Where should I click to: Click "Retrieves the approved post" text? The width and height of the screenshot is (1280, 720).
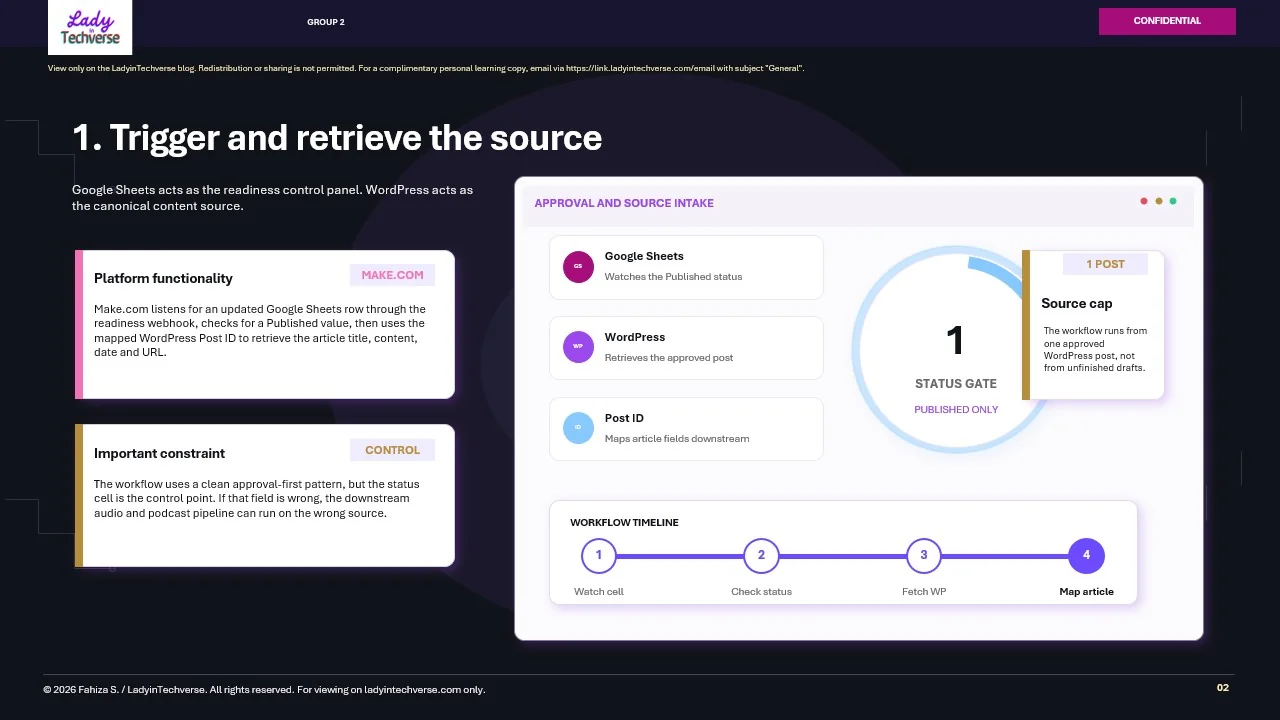669,357
